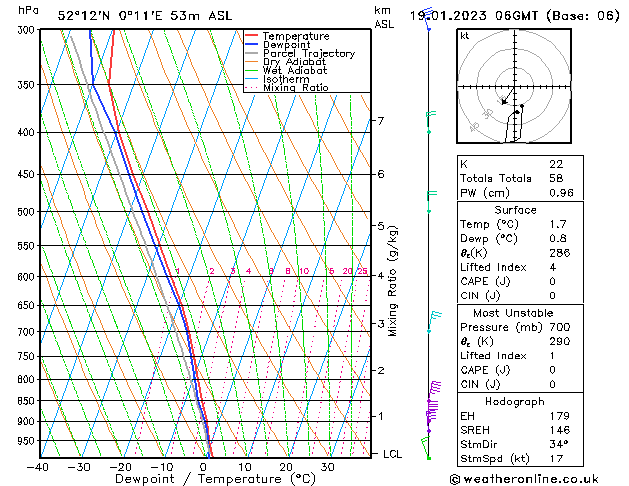Click the mixing ratio line label 10

[x=304, y=271]
